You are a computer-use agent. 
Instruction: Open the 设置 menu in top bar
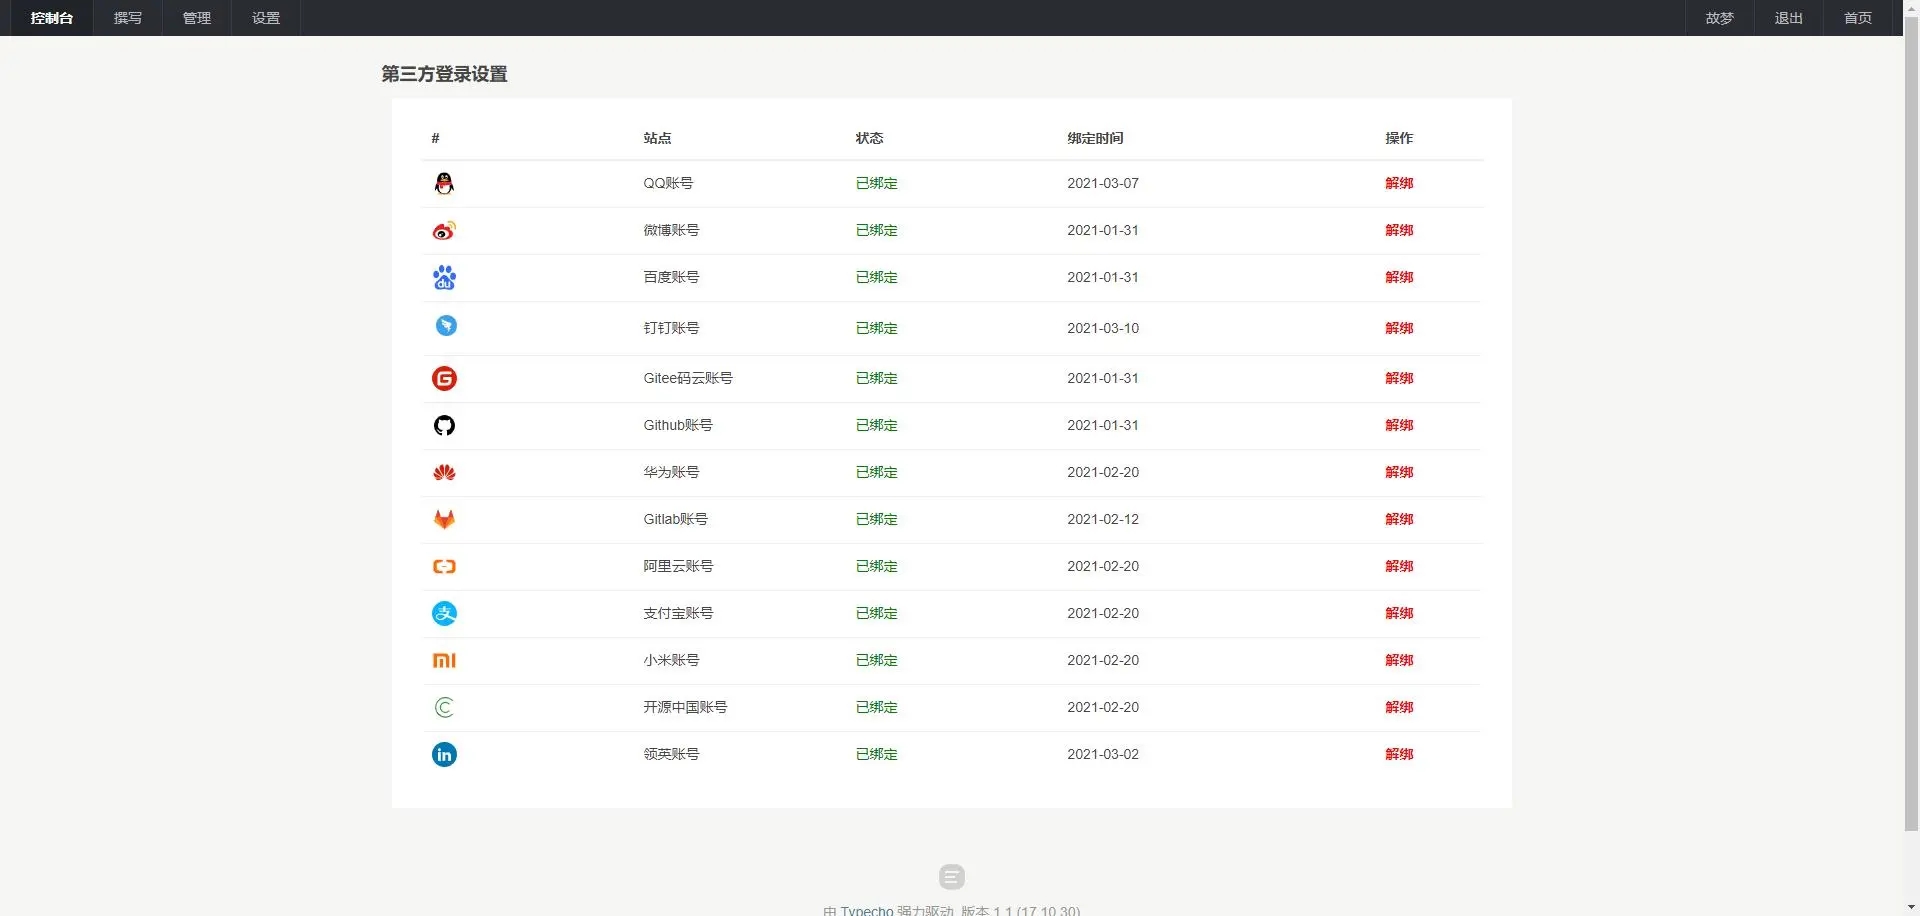tap(266, 18)
